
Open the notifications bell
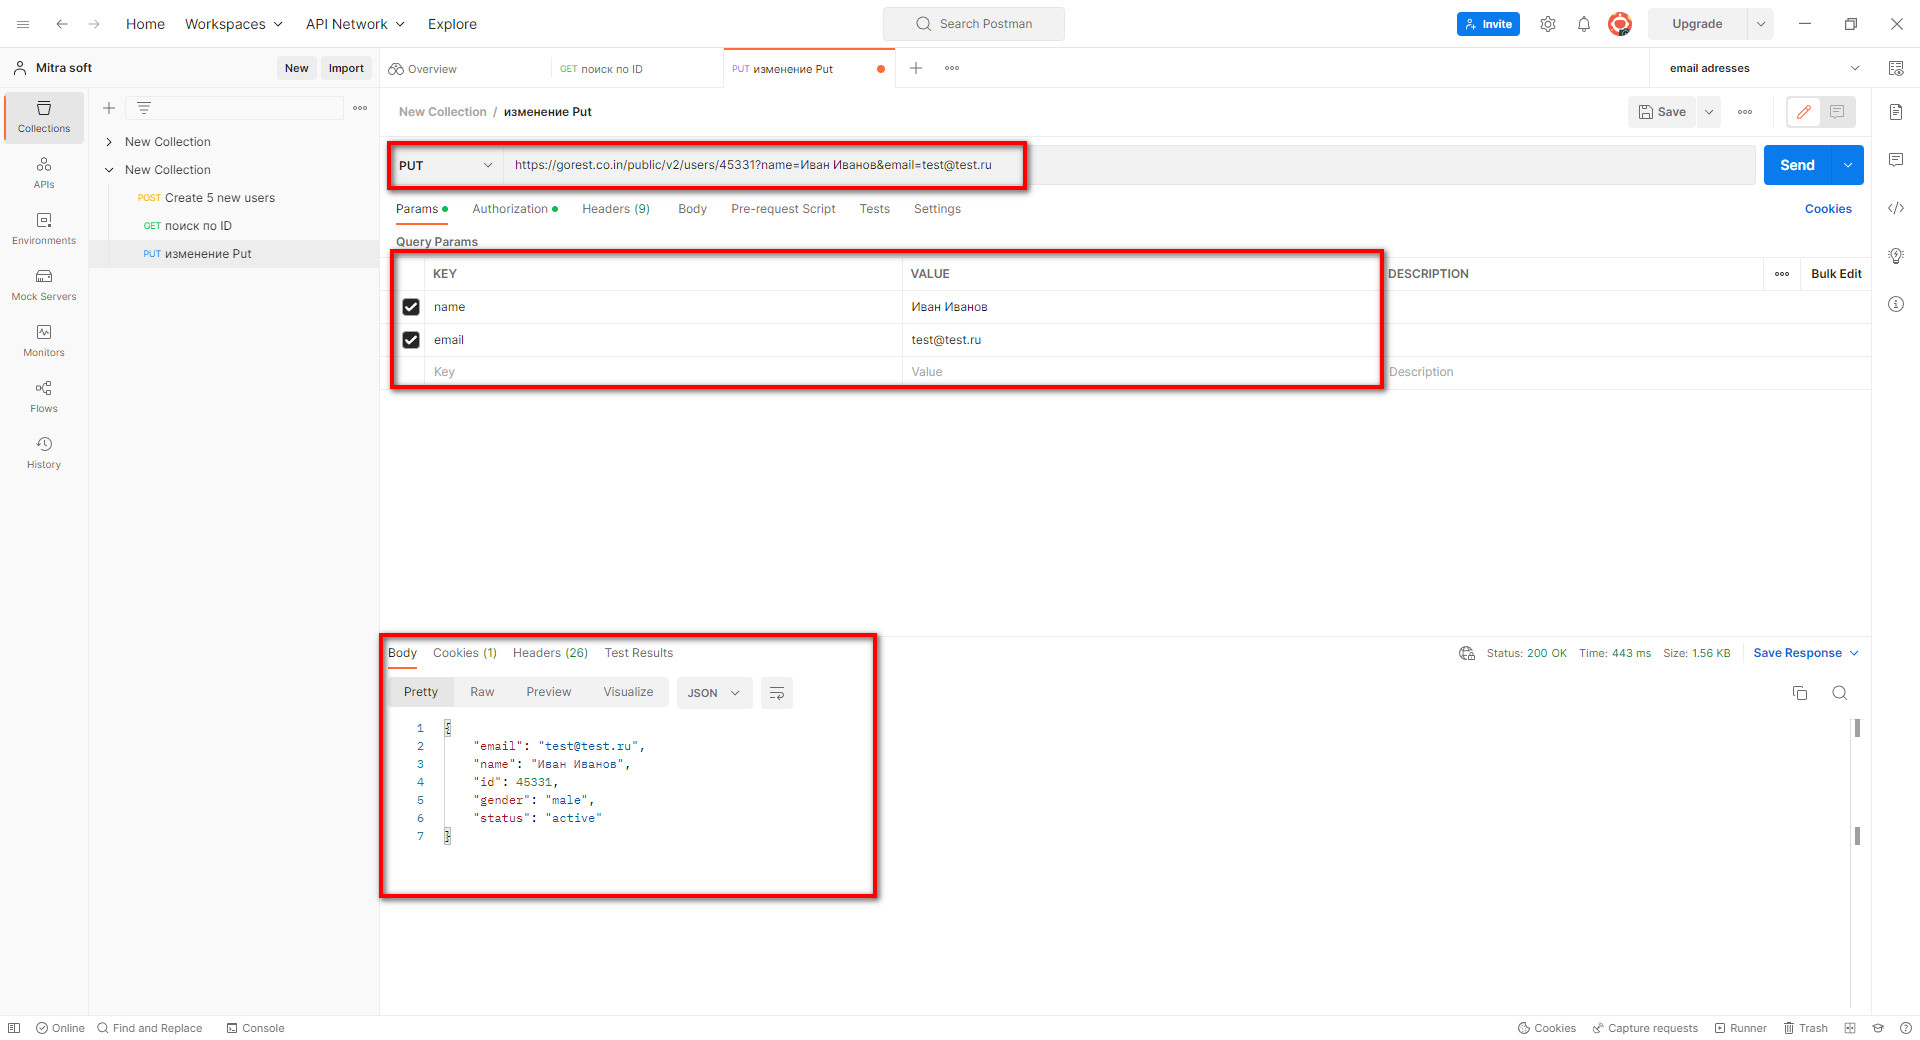tap(1584, 24)
